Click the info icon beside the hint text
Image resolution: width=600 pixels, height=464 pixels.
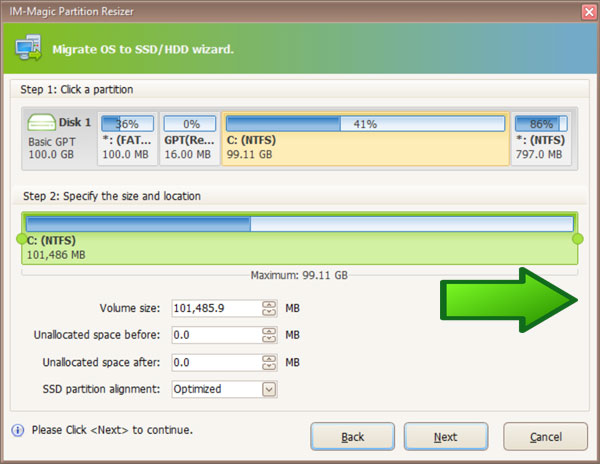pos(18,430)
